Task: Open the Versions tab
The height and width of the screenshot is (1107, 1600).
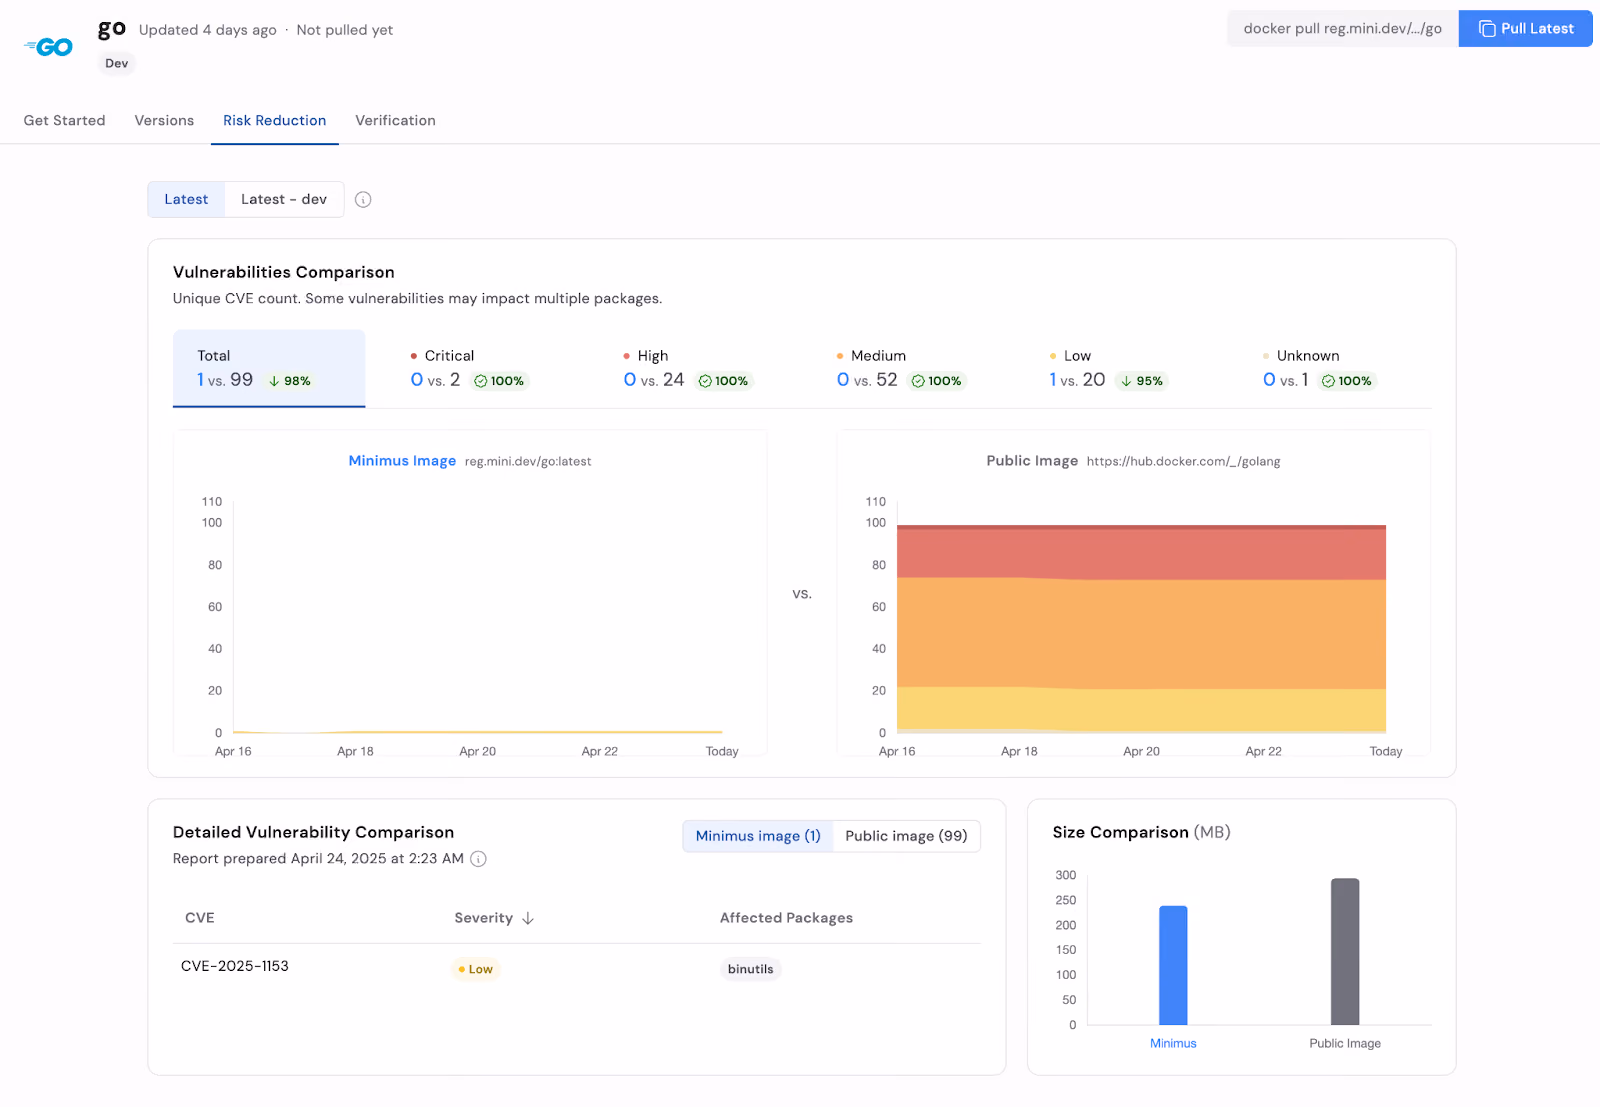Action: pyautogui.click(x=165, y=120)
